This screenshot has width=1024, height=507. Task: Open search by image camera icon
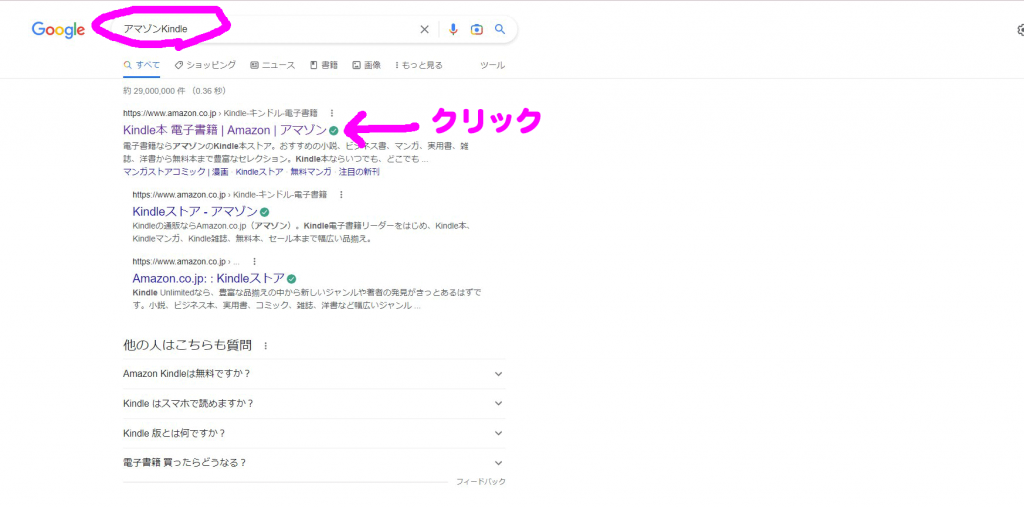coord(477,29)
